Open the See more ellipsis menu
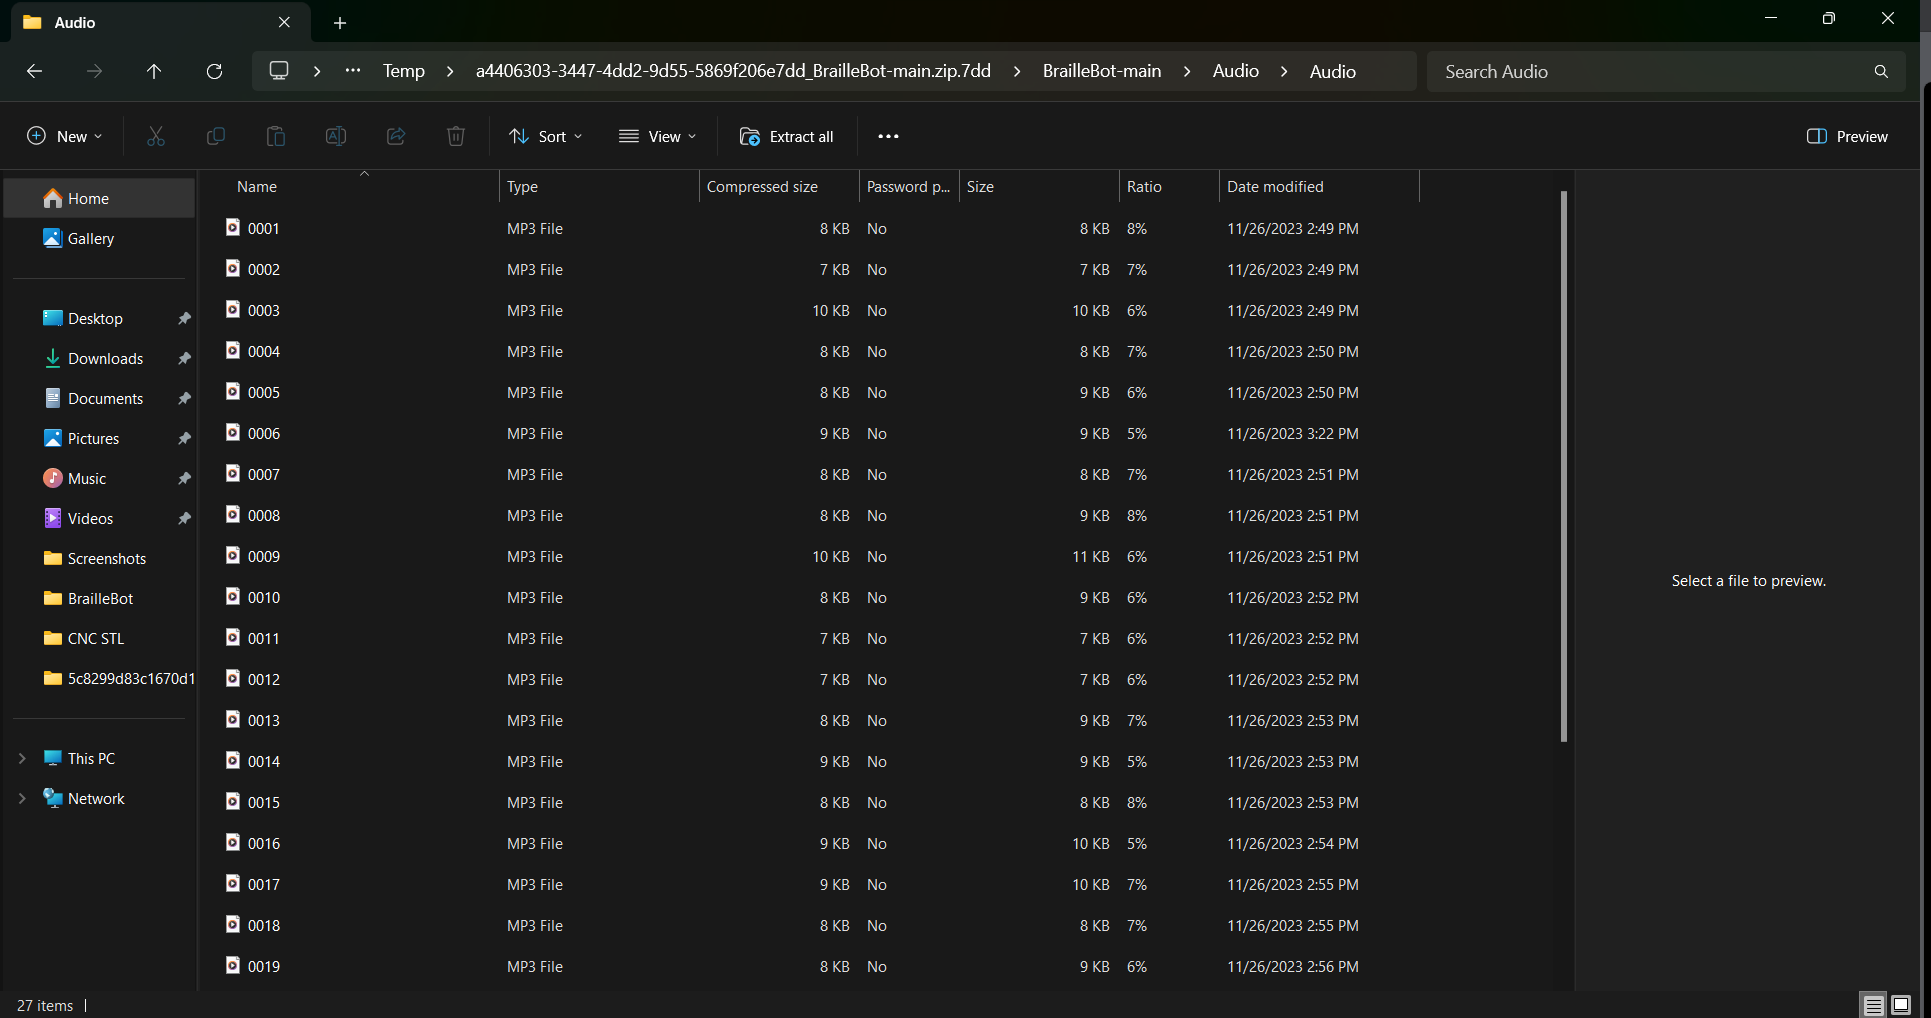 coord(888,136)
